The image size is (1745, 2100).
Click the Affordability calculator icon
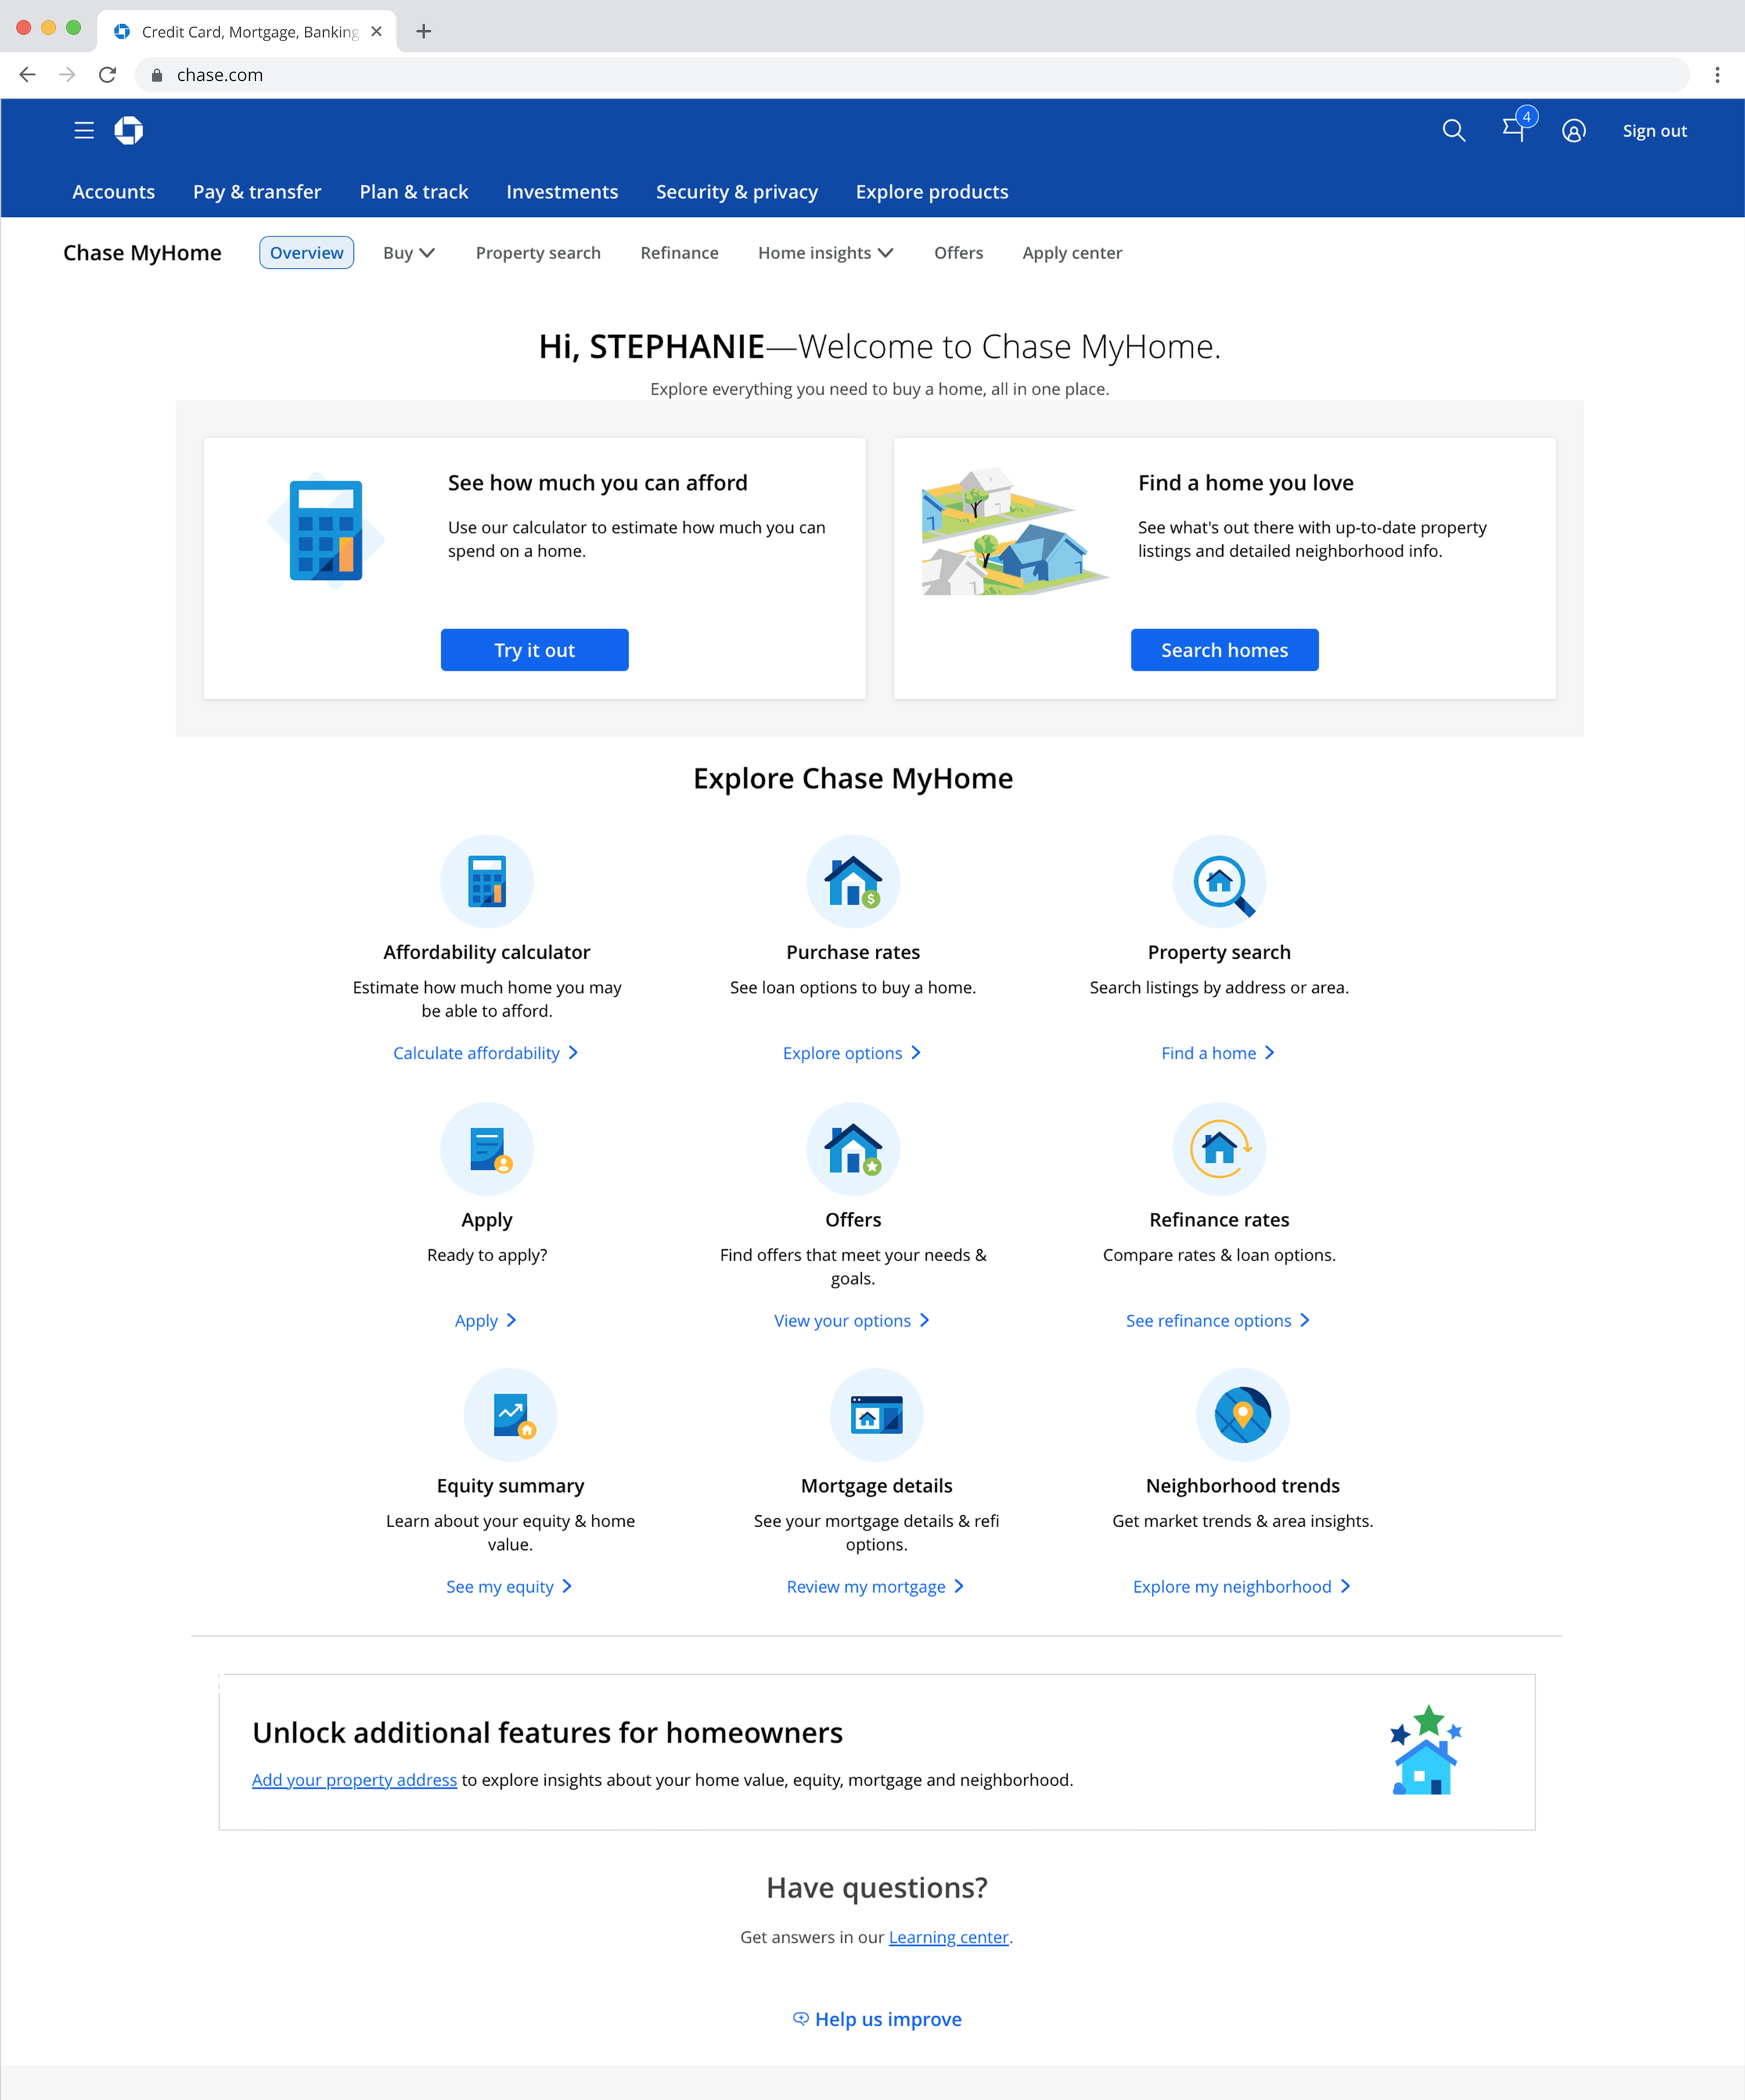(487, 881)
